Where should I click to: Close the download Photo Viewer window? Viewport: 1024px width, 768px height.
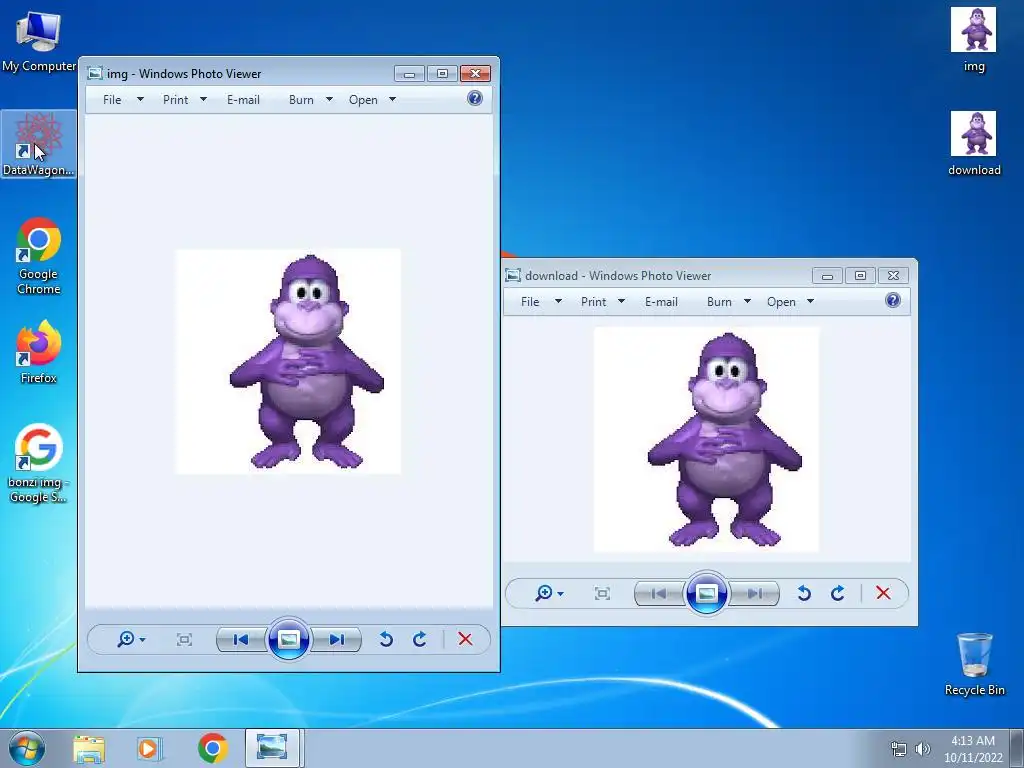tap(893, 276)
